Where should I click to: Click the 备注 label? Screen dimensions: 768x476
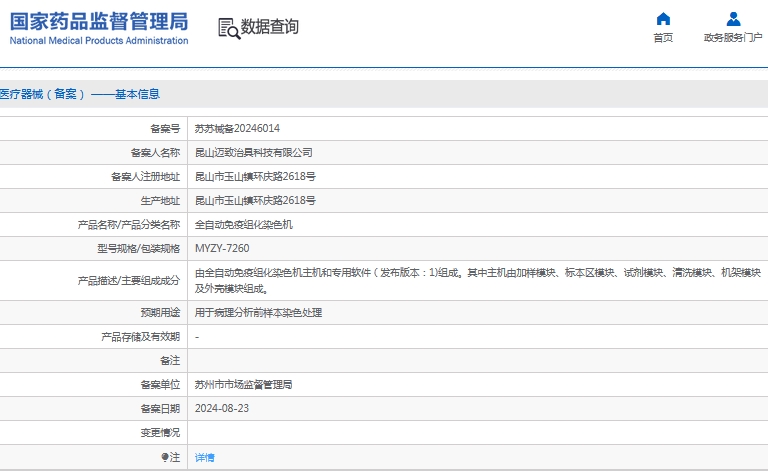170,361
